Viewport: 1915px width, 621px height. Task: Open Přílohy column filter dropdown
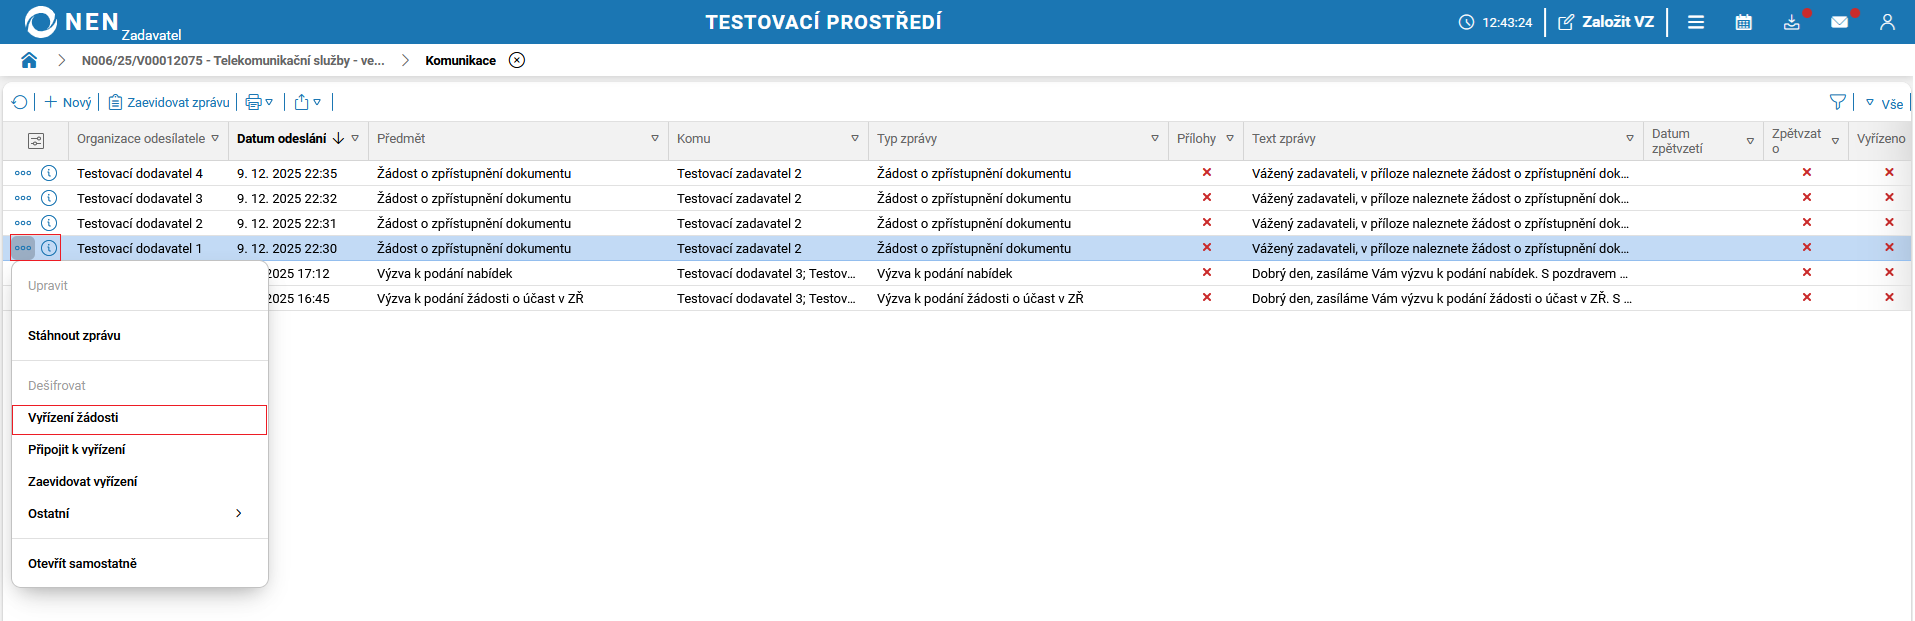click(x=1230, y=139)
